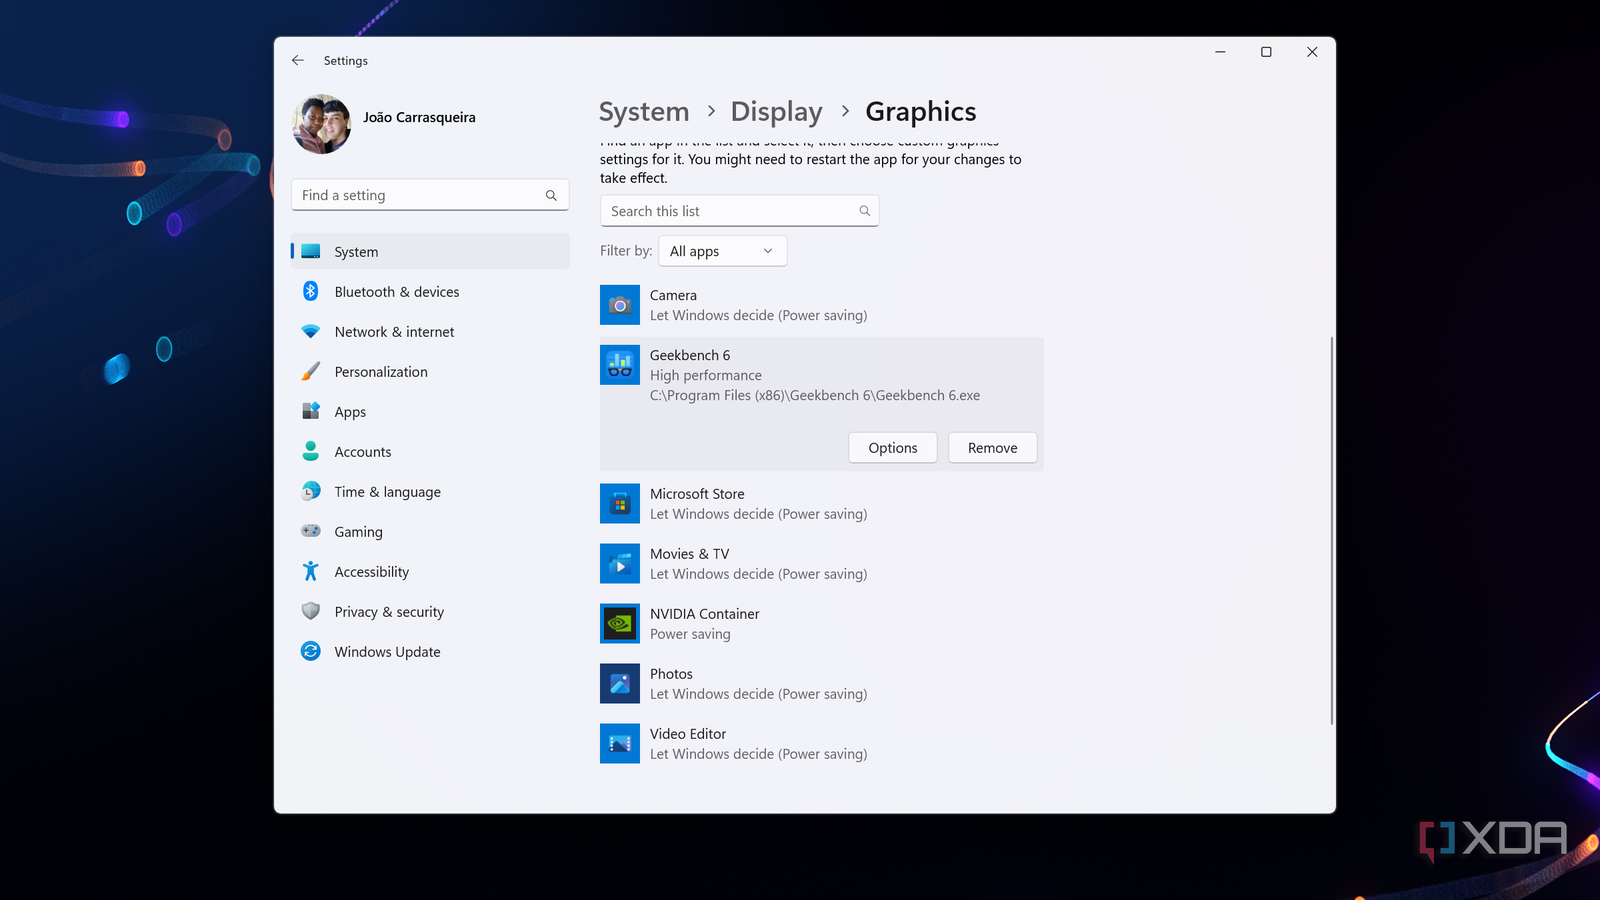Click the back arrow in Settings header
Screen dimensions: 1600x900
pos(298,60)
